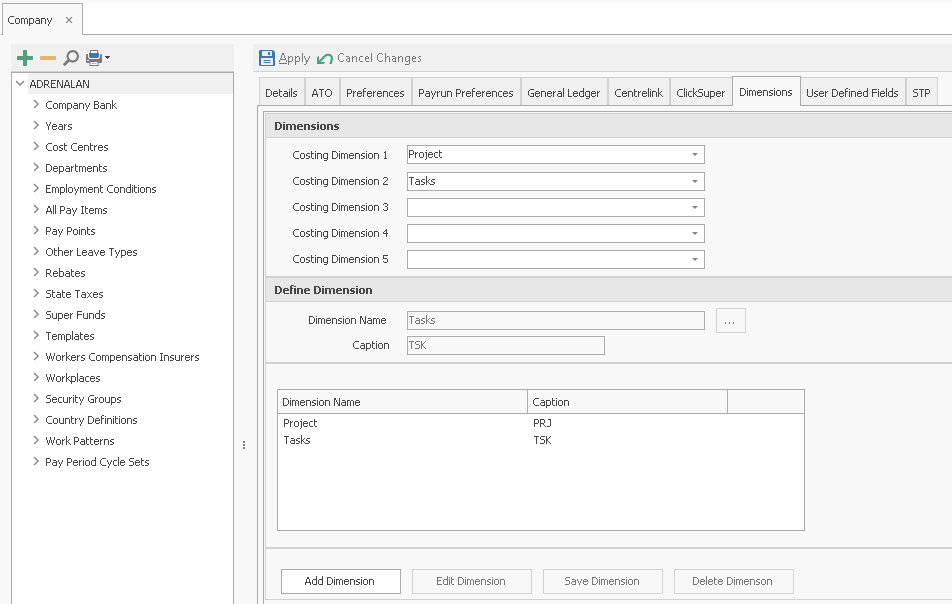Close the Company tab
Viewport: 952px width, 604px height.
pyautogui.click(x=69, y=20)
